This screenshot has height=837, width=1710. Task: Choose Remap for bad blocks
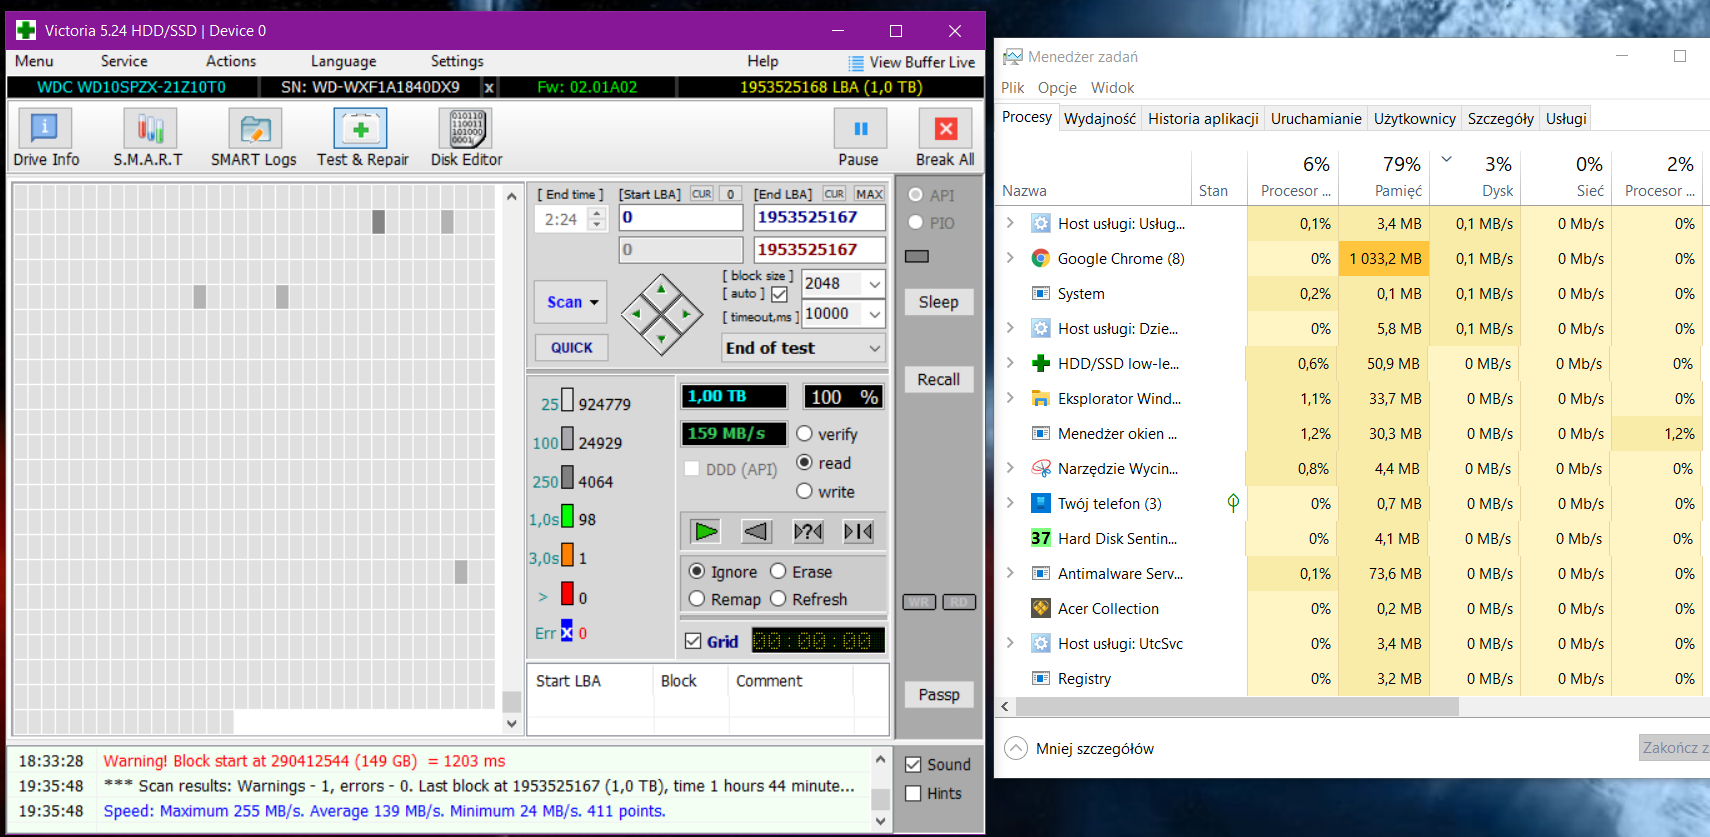click(697, 599)
